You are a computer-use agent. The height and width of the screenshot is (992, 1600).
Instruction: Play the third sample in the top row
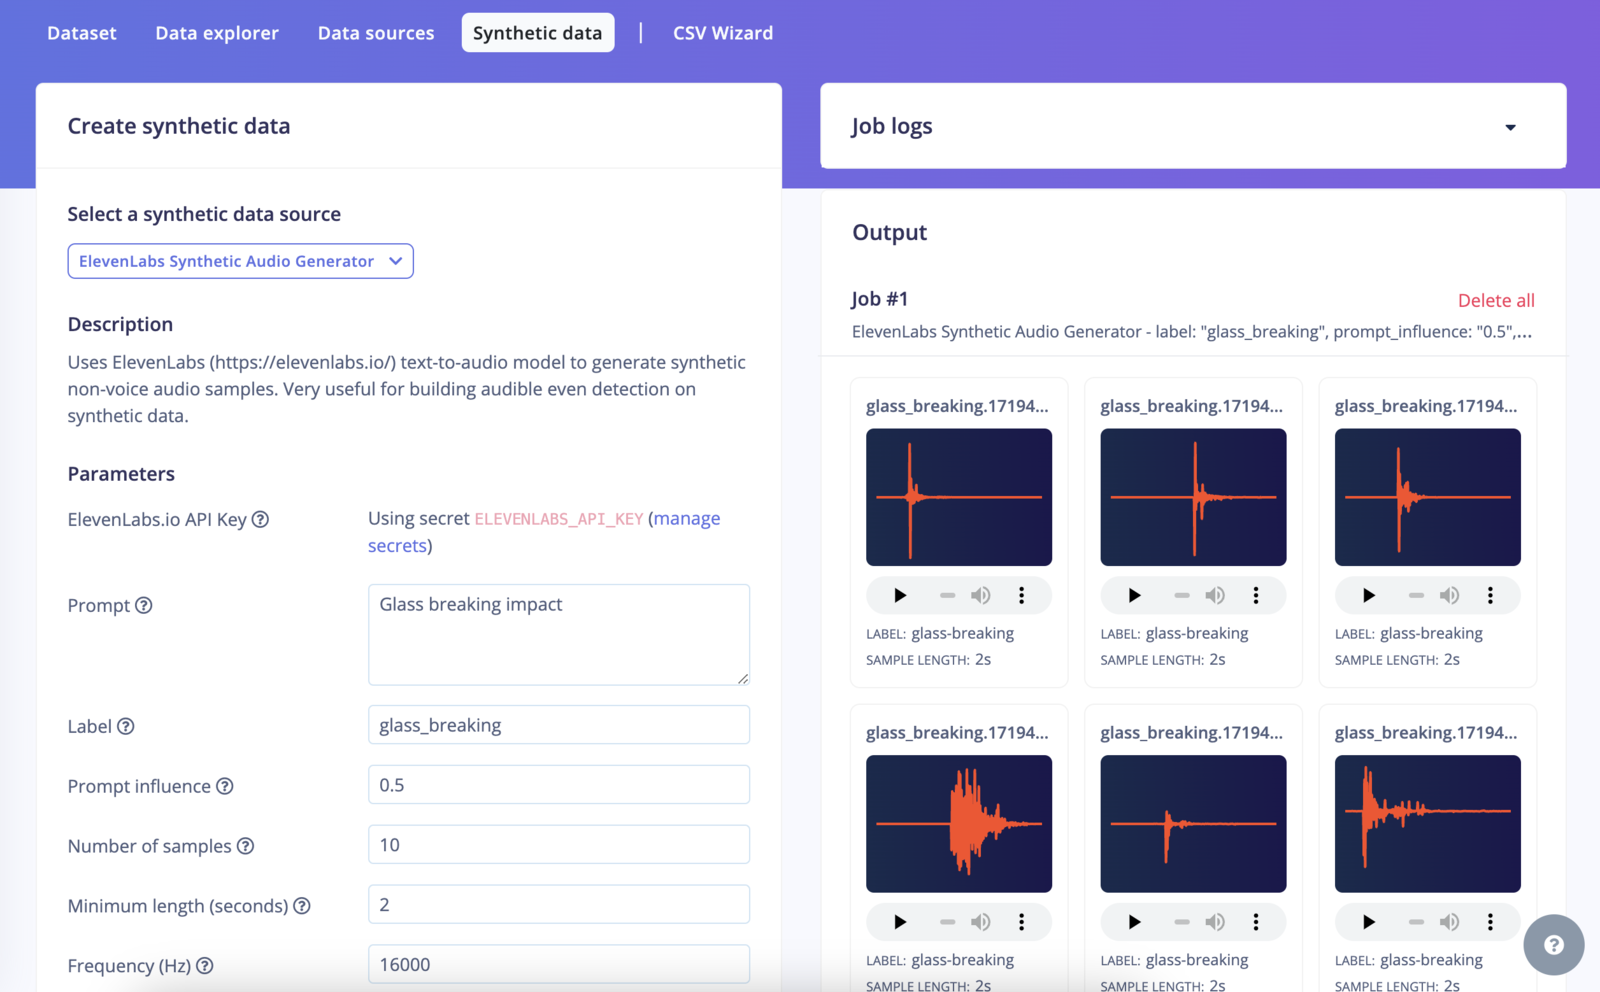[1369, 595]
